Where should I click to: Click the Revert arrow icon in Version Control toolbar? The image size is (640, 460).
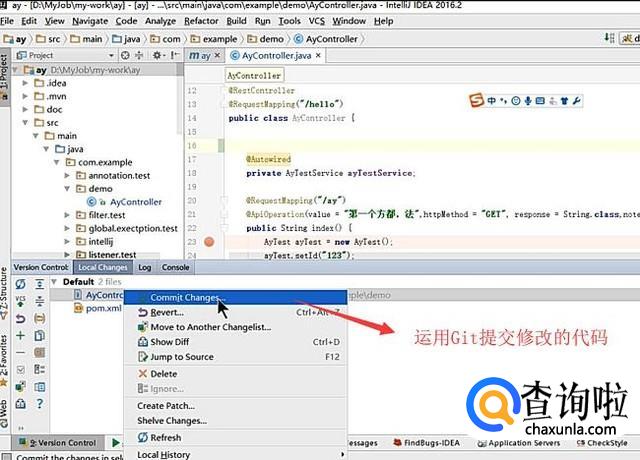coord(20,318)
